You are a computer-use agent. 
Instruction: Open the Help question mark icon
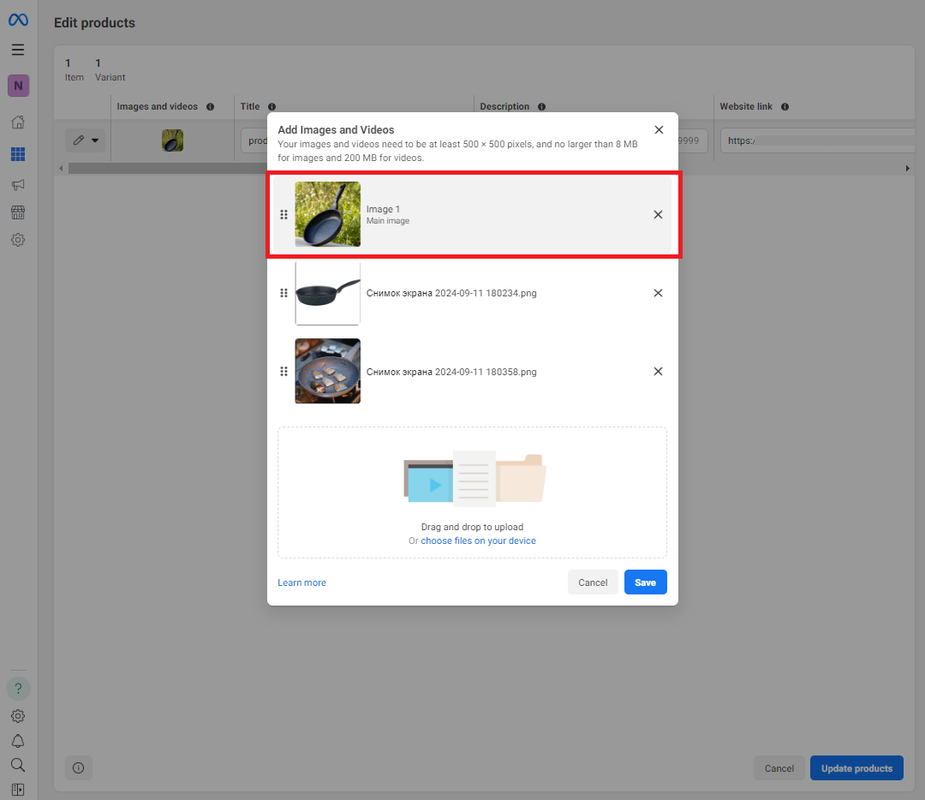coord(18,688)
